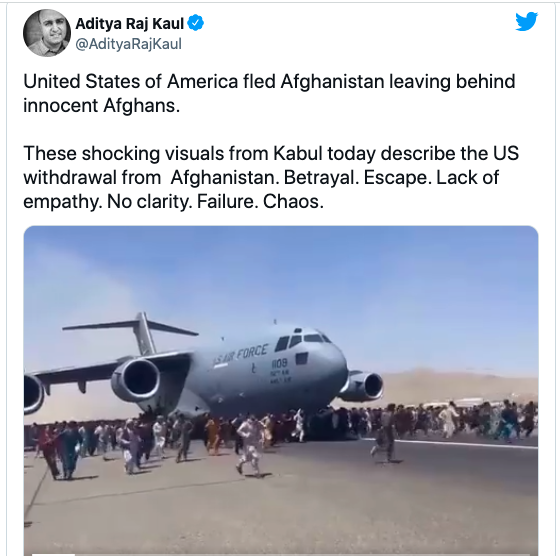Click the played part of the progress bar
This screenshot has width=560, height=556.
click(x=54, y=555)
